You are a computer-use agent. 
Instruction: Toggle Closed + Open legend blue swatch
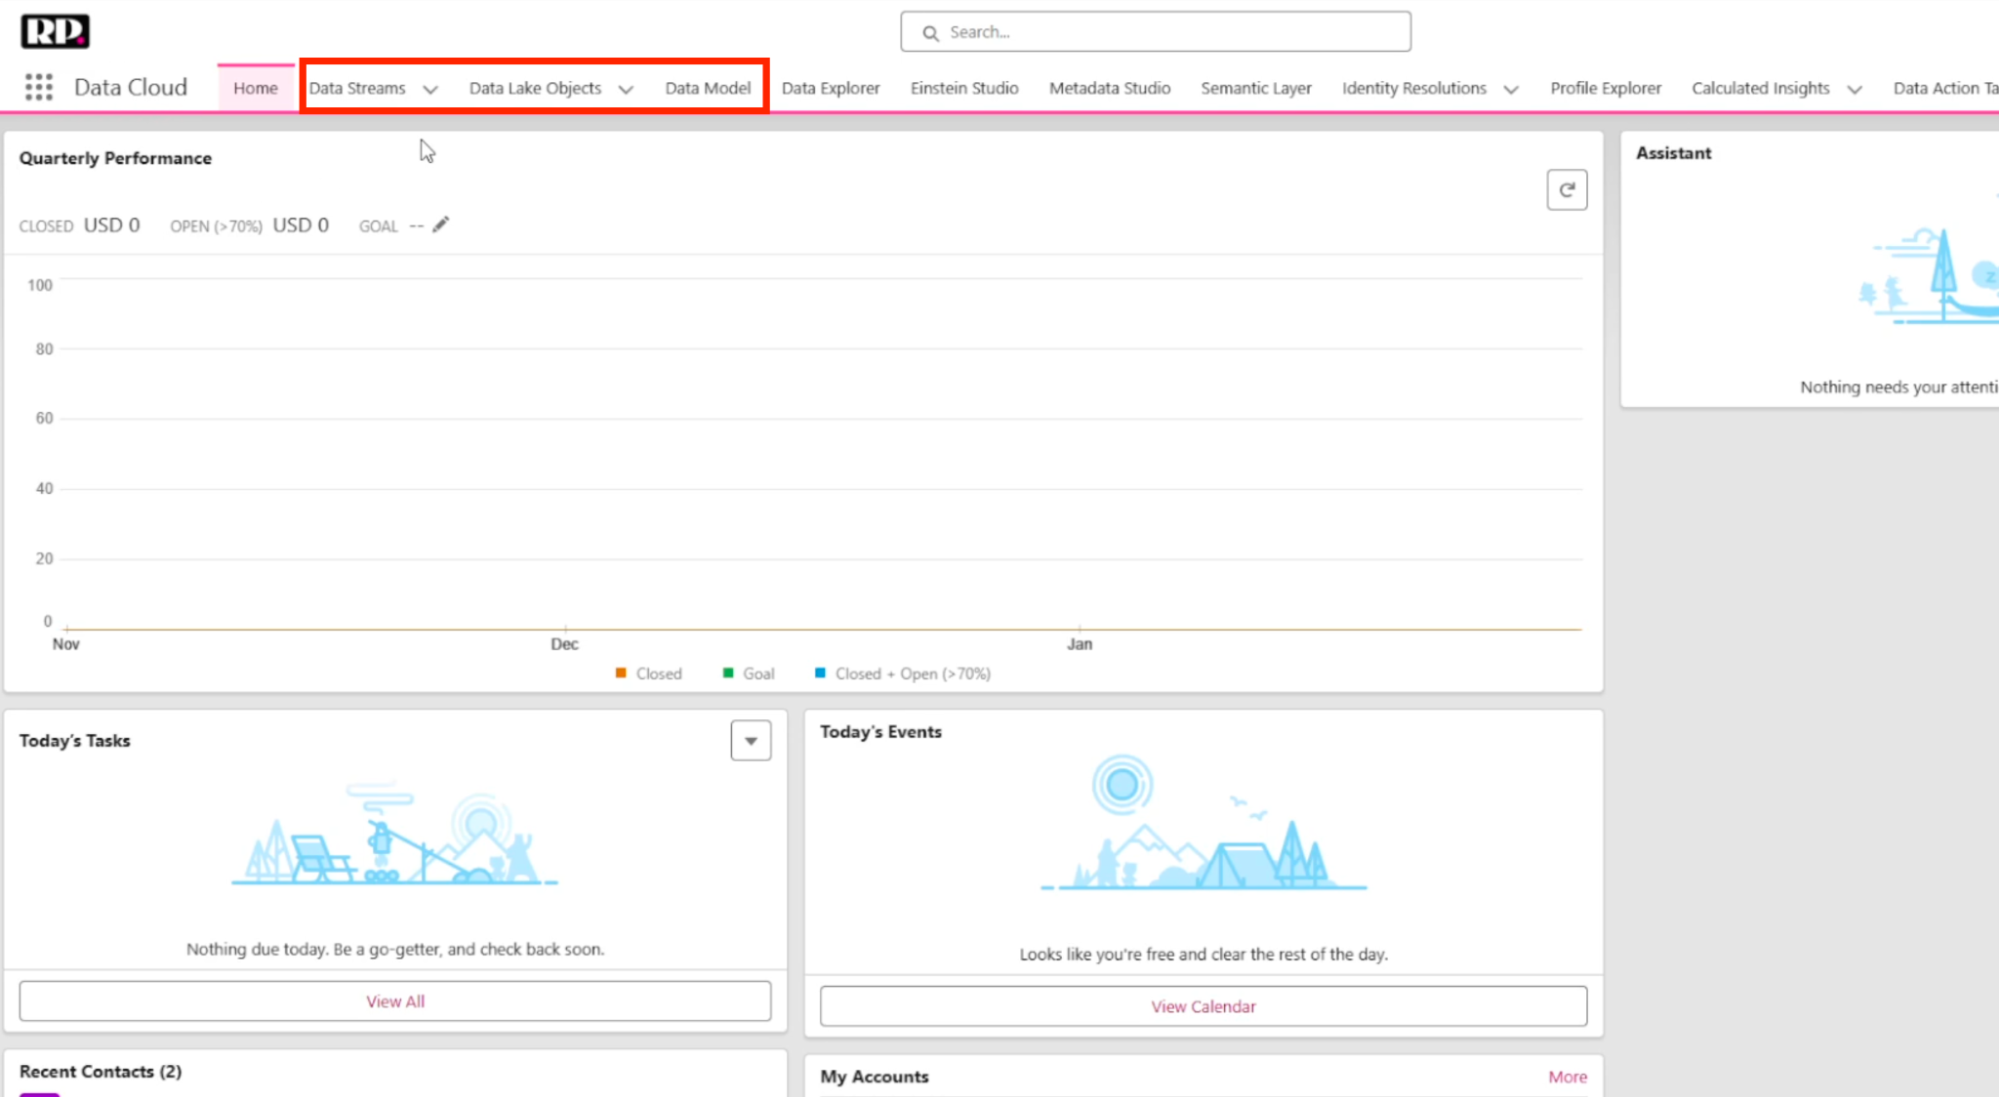pos(820,673)
